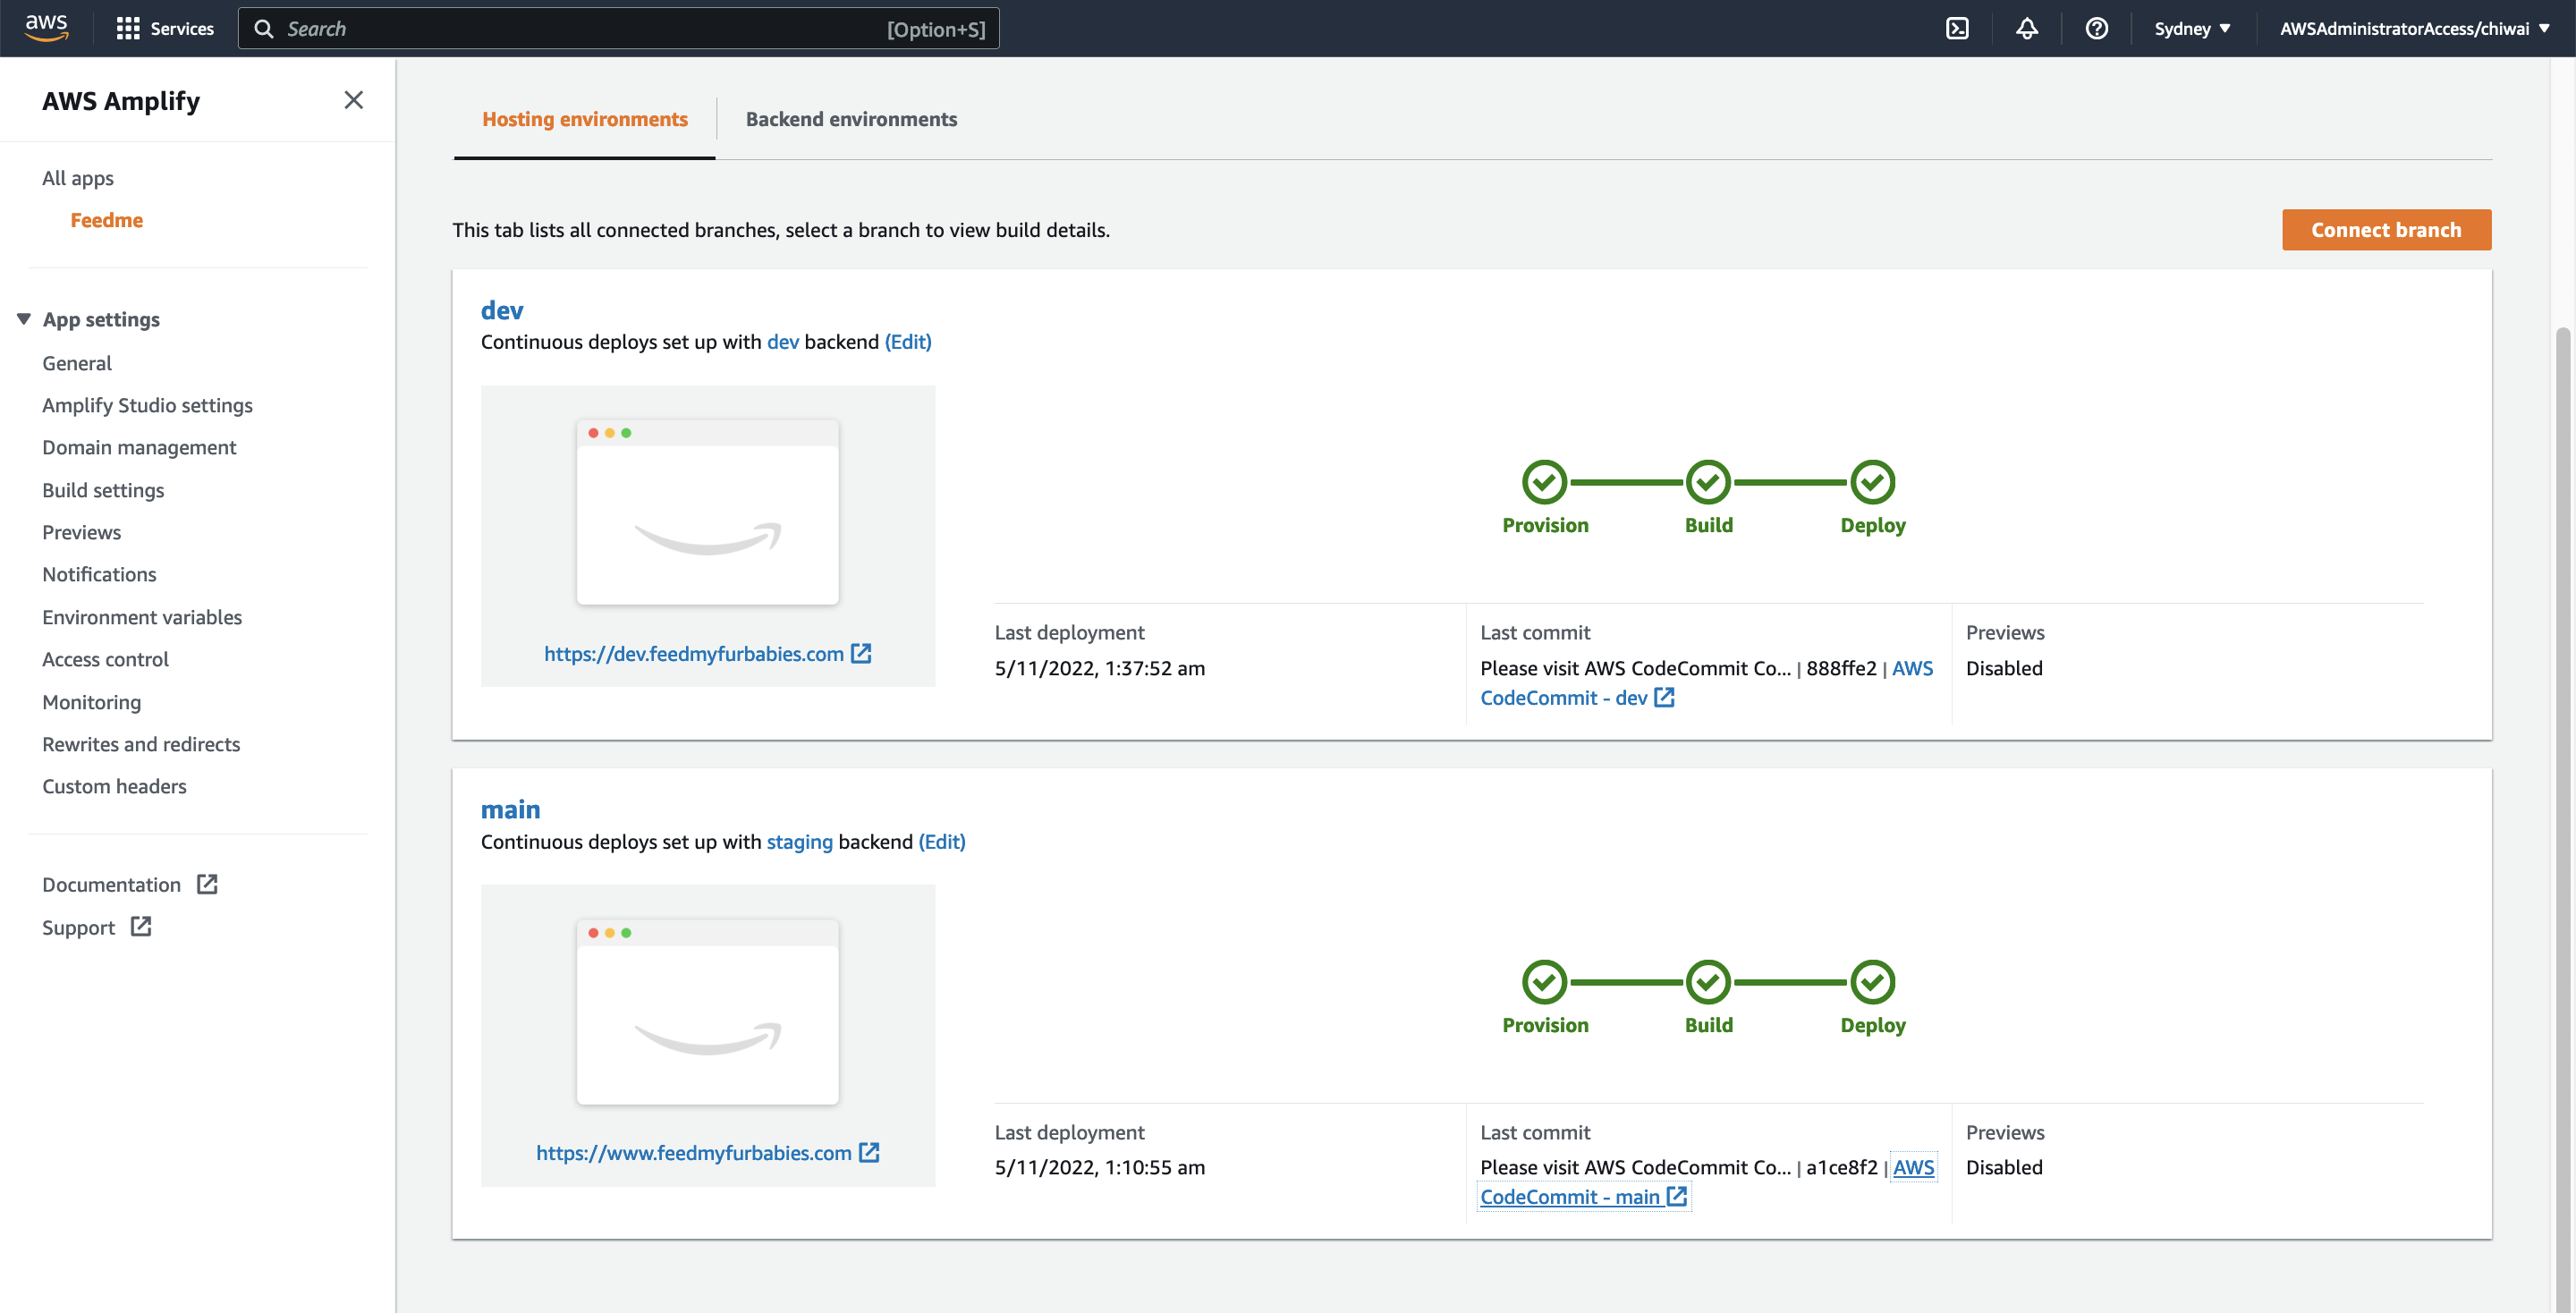
Task: Click the main branch Provision checkmark
Action: click(x=1545, y=982)
